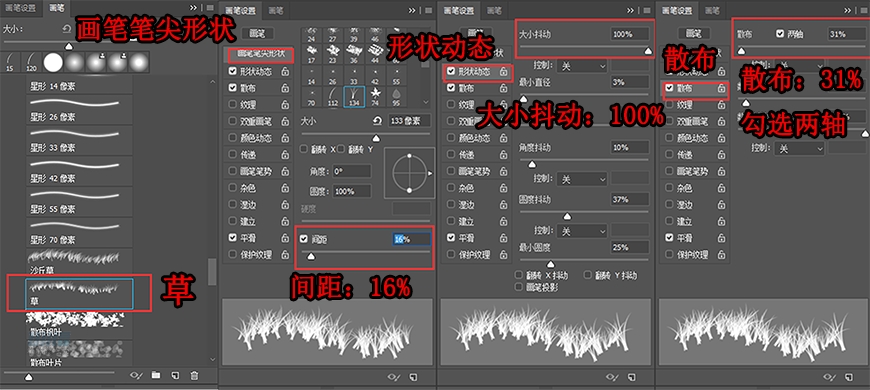Click lock icon beside 传递 in tip shape panel
870x390 pixels.
[284, 155]
